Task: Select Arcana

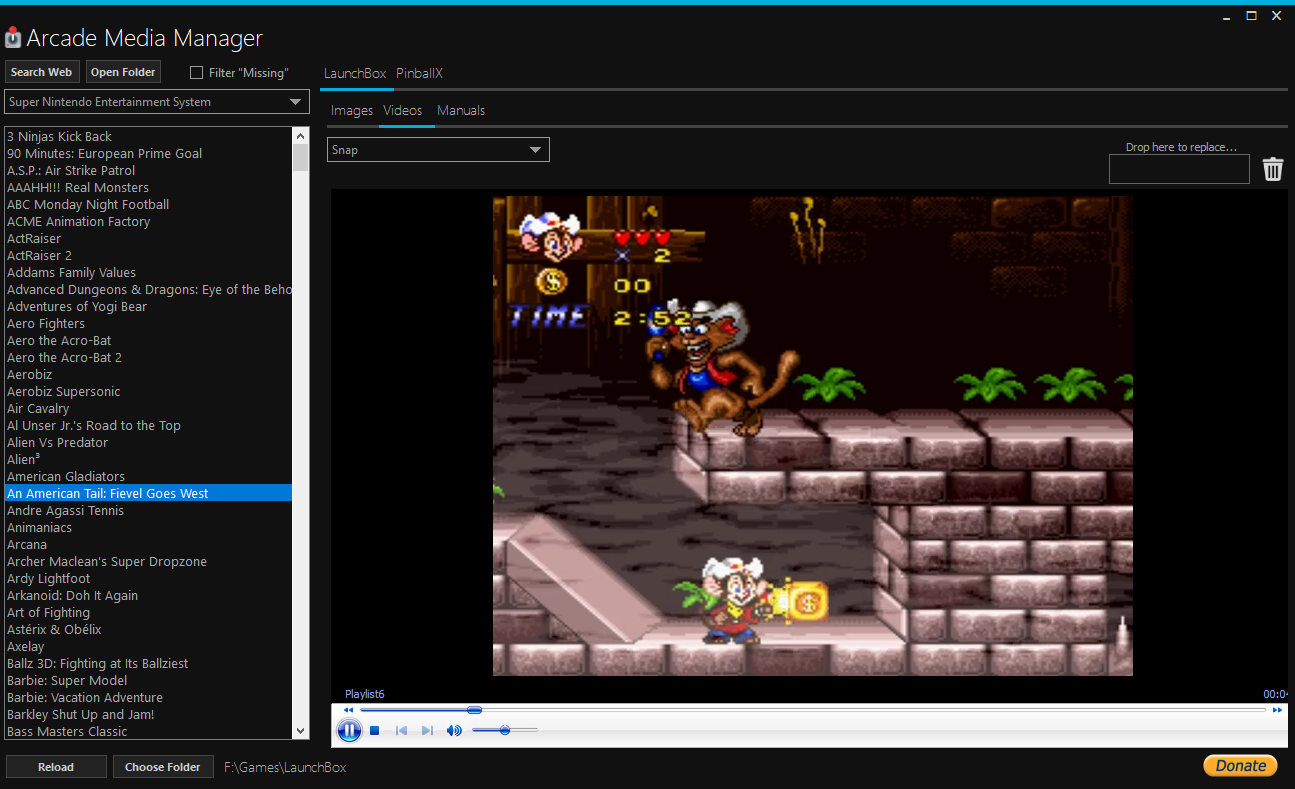Action: pos(149,544)
